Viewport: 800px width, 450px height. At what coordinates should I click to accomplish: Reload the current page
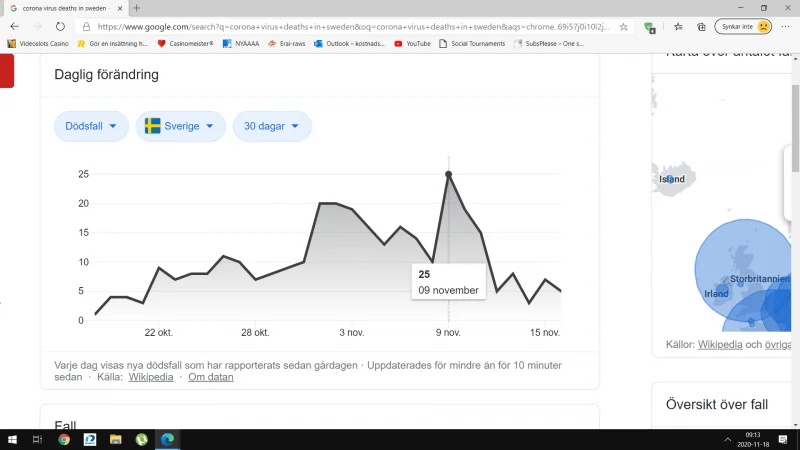click(60, 27)
